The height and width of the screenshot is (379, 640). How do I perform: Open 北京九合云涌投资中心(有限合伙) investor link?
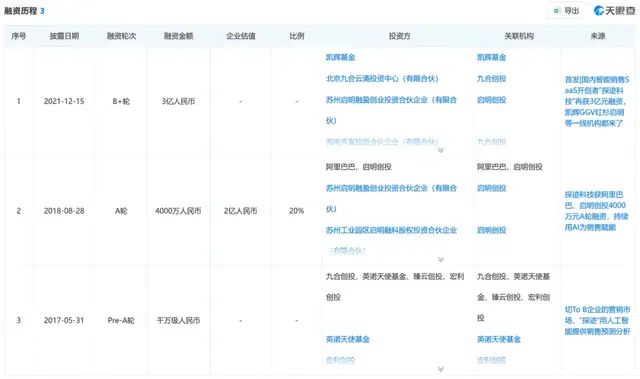coord(382,79)
